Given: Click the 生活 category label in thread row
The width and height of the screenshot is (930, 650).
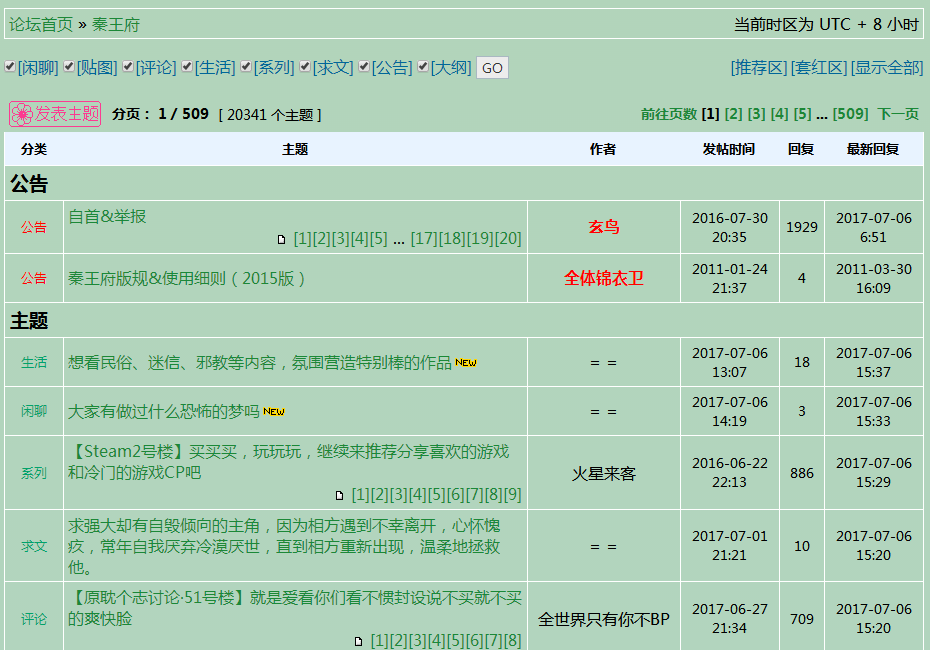Looking at the screenshot, I should click(x=34, y=362).
